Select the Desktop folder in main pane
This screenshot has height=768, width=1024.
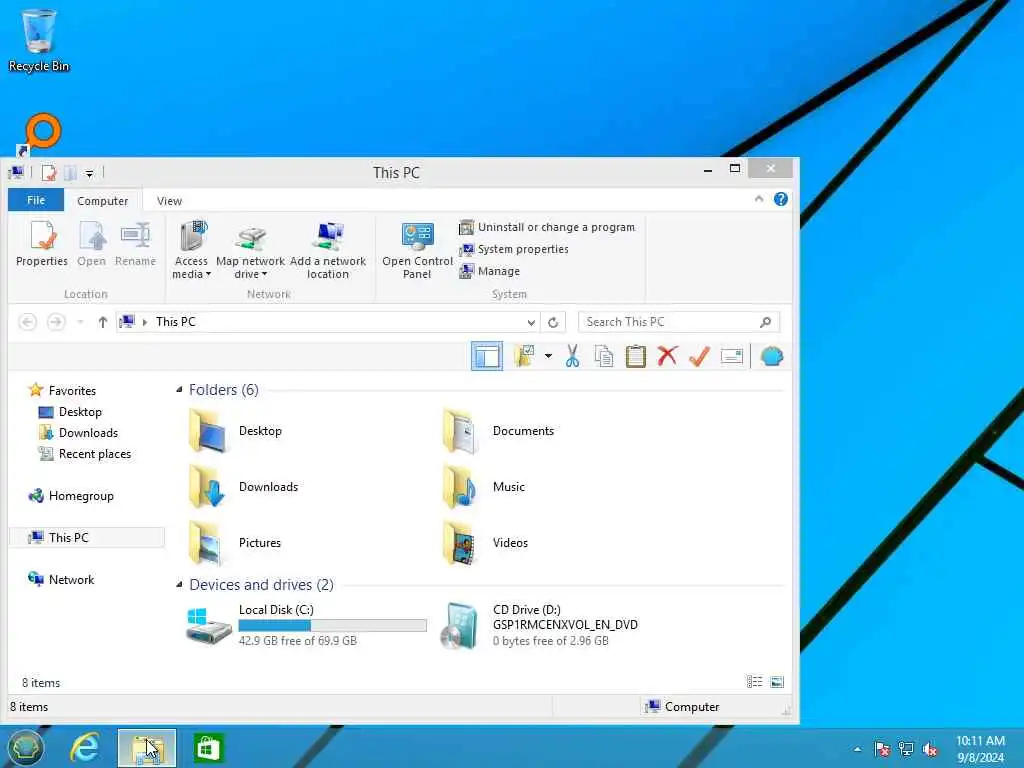(235, 431)
